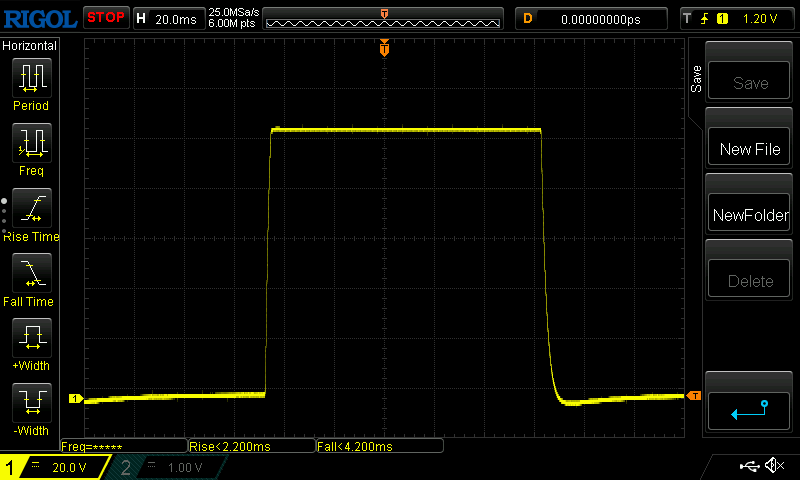Screen dimensions: 800x480
Task: Select the Channel 1 20.0 V tab
Action: pyautogui.click(x=55, y=467)
